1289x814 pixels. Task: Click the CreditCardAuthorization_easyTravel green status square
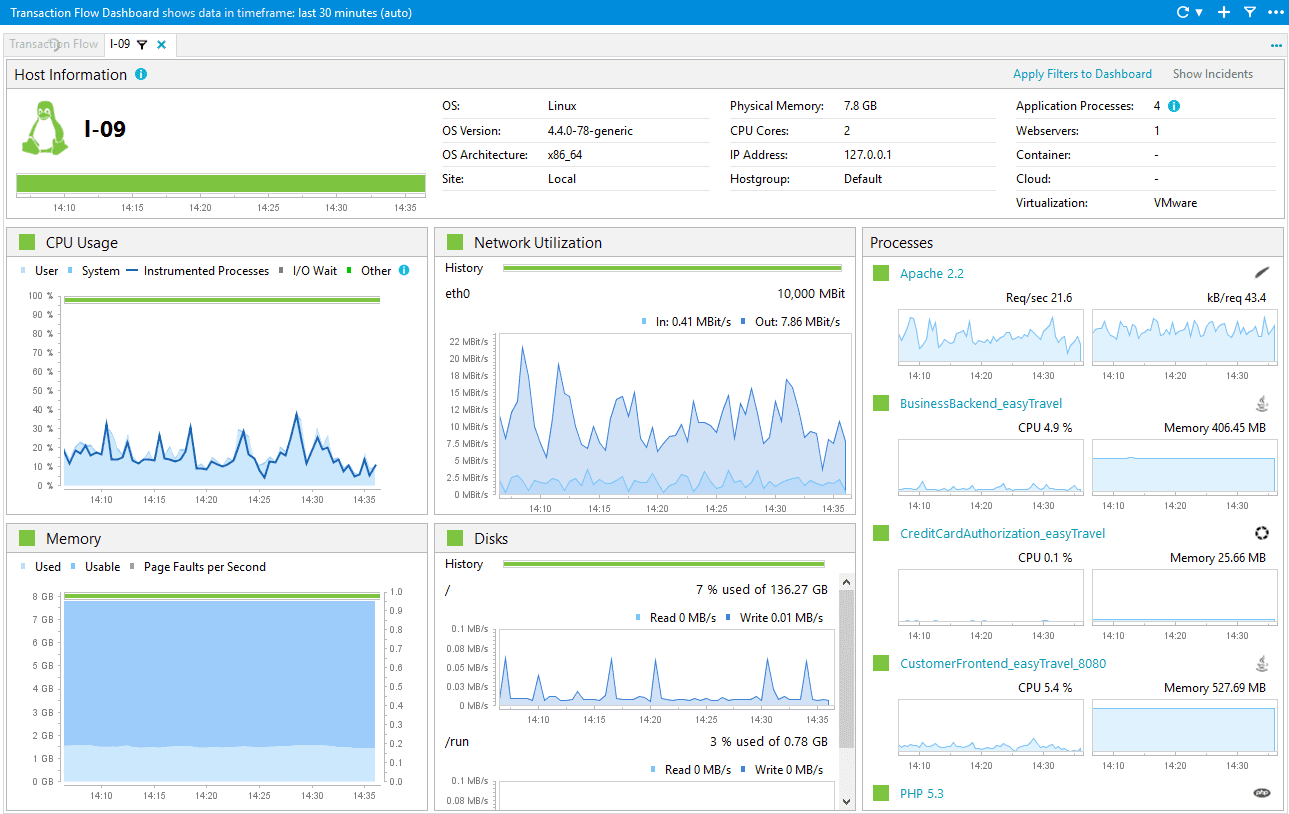[x=881, y=533]
